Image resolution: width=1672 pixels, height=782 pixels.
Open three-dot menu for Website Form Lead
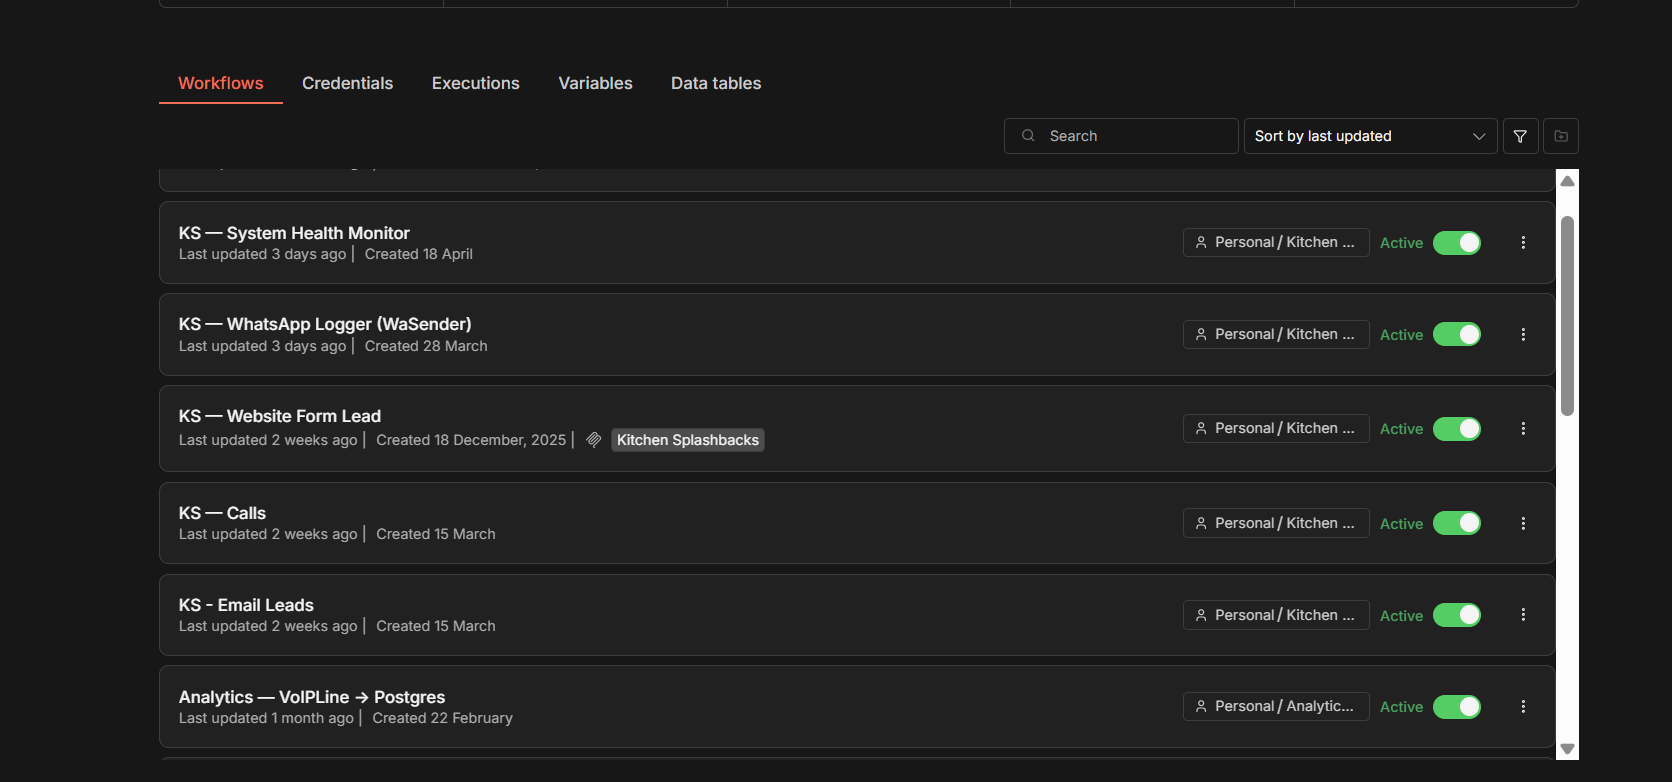click(x=1523, y=429)
